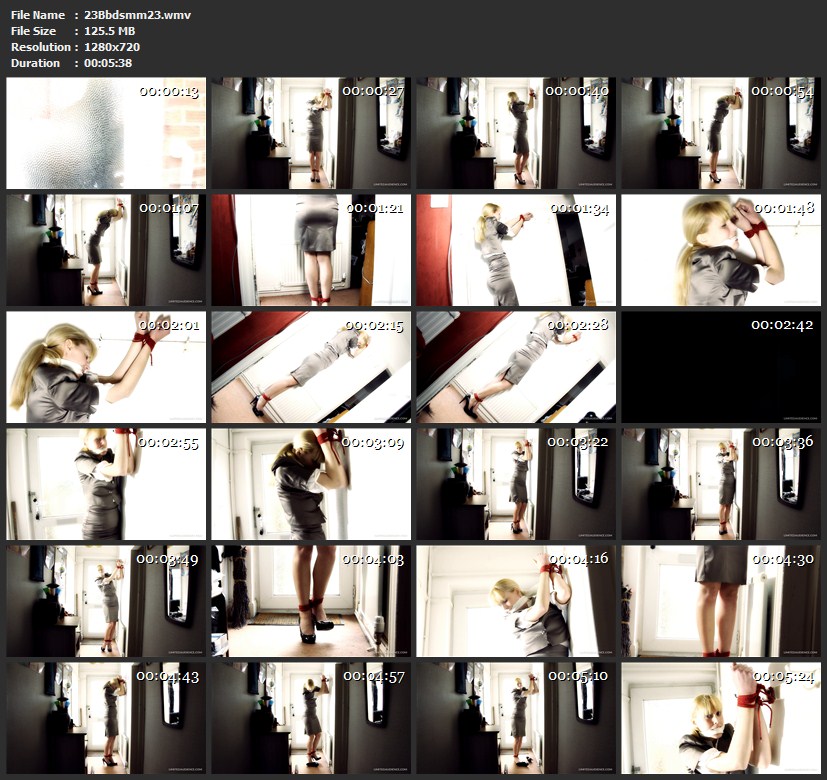Pick the 00:04:30 frame
Screen dimensions: 827x780
[x=721, y=601]
